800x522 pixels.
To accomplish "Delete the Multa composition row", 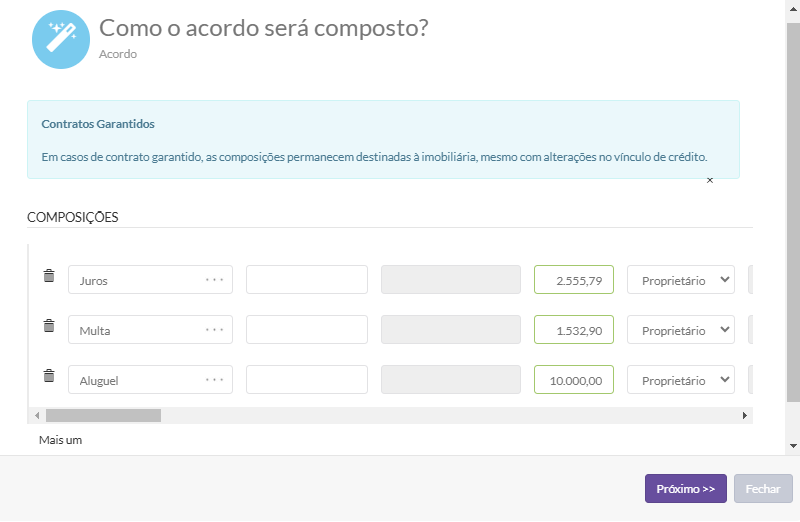I will (x=49, y=326).
